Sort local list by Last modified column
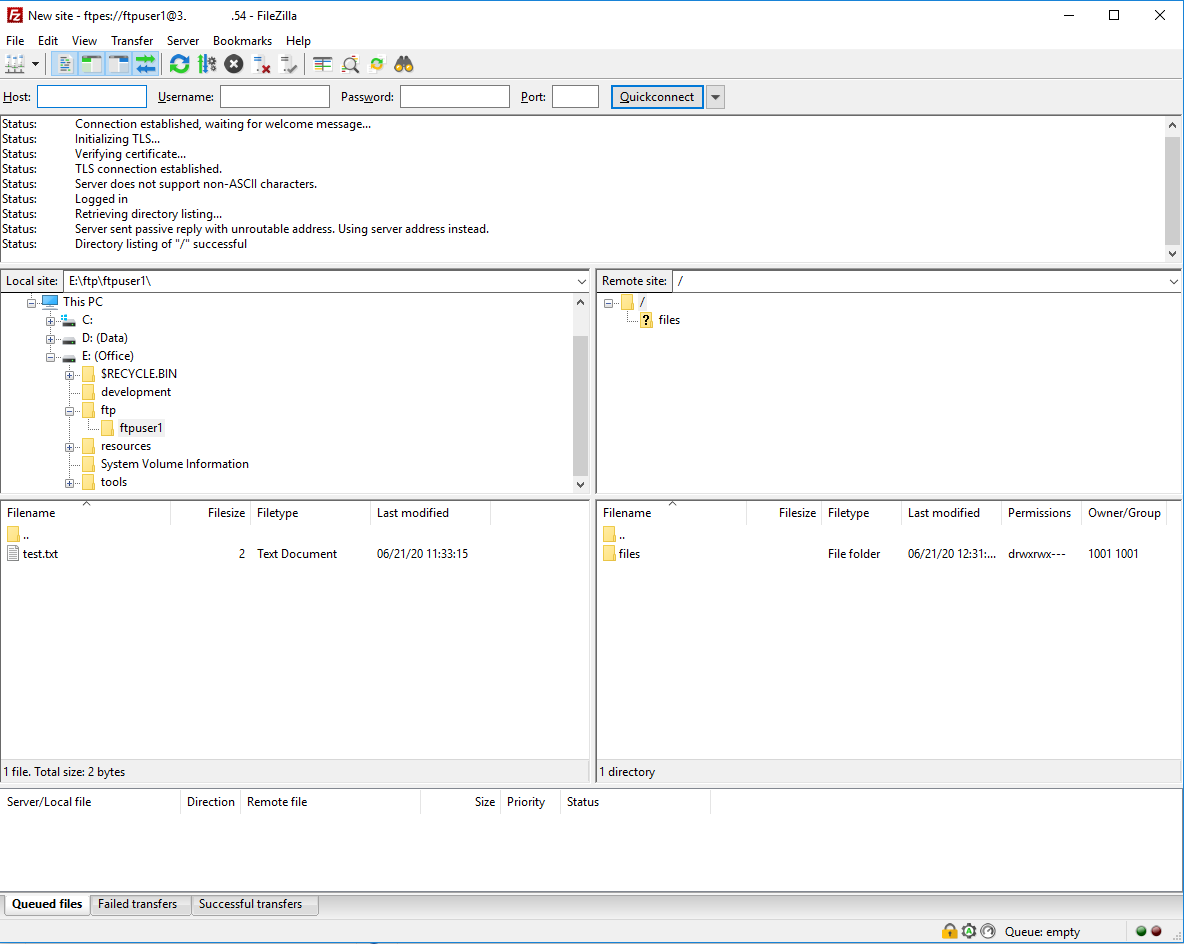This screenshot has width=1184, height=944. (430, 513)
